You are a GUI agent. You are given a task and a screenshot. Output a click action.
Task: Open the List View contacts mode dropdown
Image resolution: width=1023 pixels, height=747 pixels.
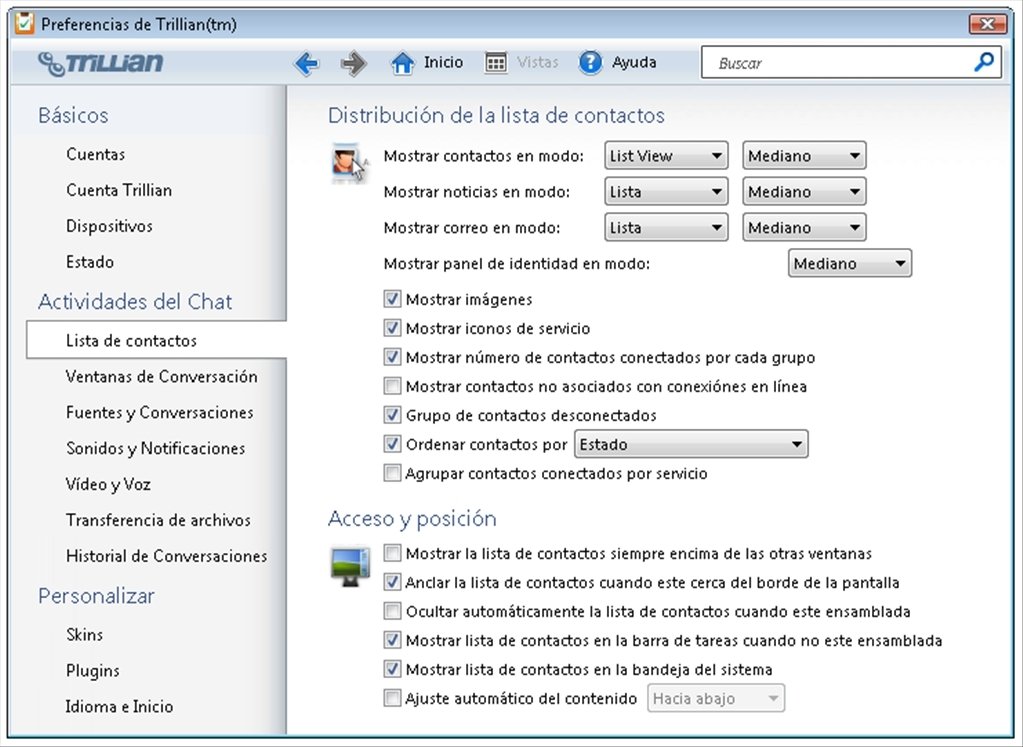pos(666,156)
